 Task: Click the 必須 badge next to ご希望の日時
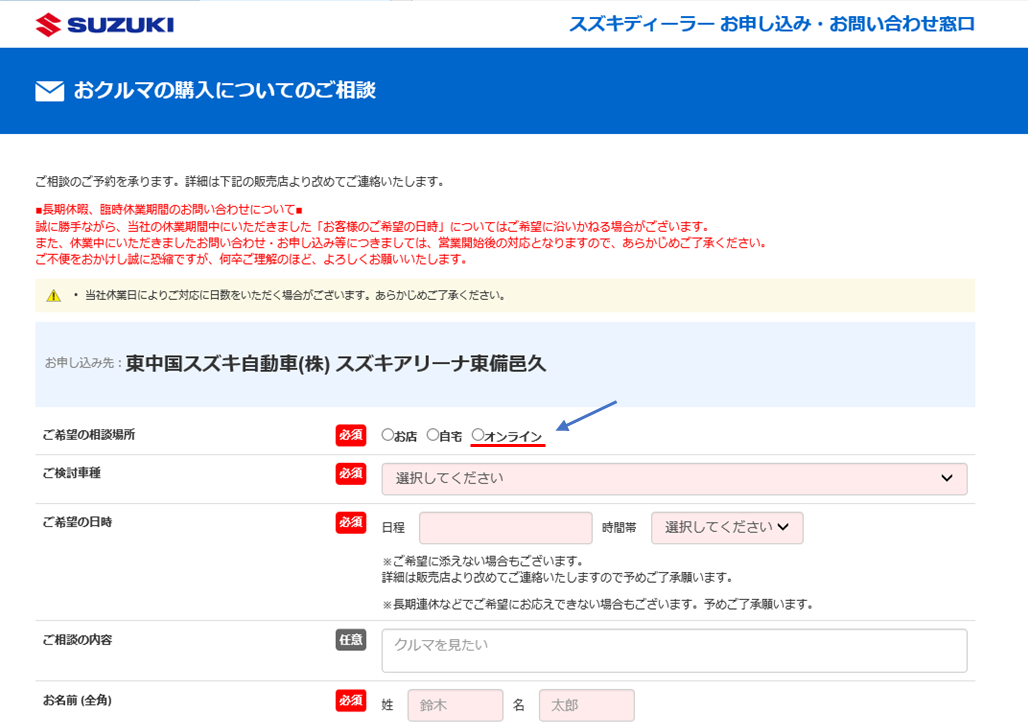point(351,522)
